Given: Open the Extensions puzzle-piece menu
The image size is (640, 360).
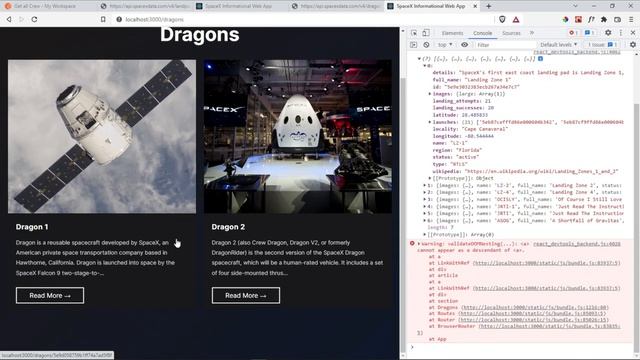Looking at the screenshot, I should [x=604, y=19].
